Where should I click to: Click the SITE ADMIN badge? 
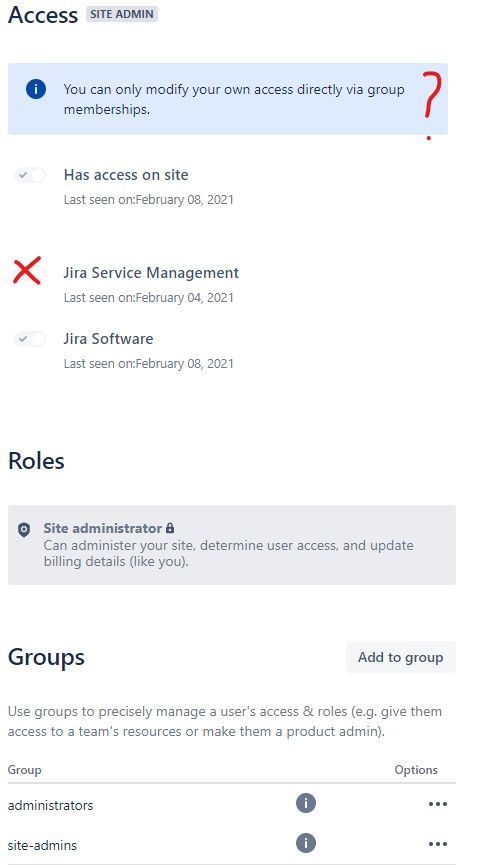122,14
